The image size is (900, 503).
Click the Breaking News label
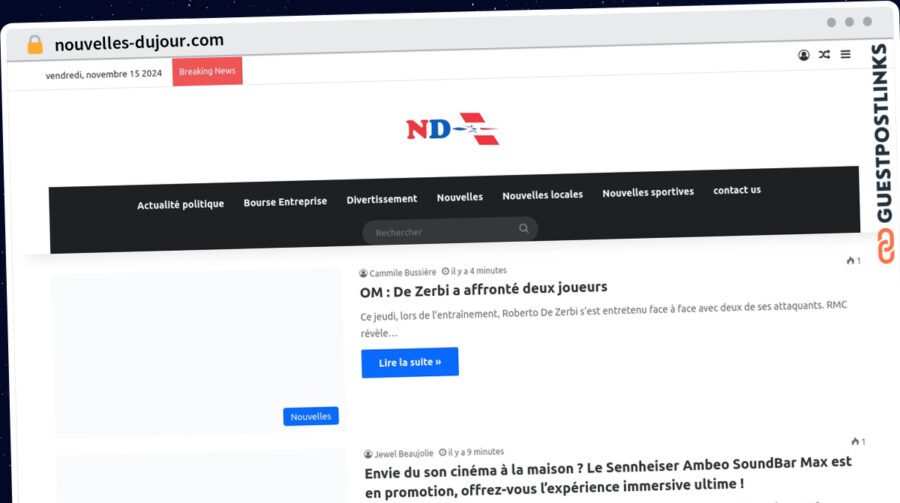coord(207,71)
